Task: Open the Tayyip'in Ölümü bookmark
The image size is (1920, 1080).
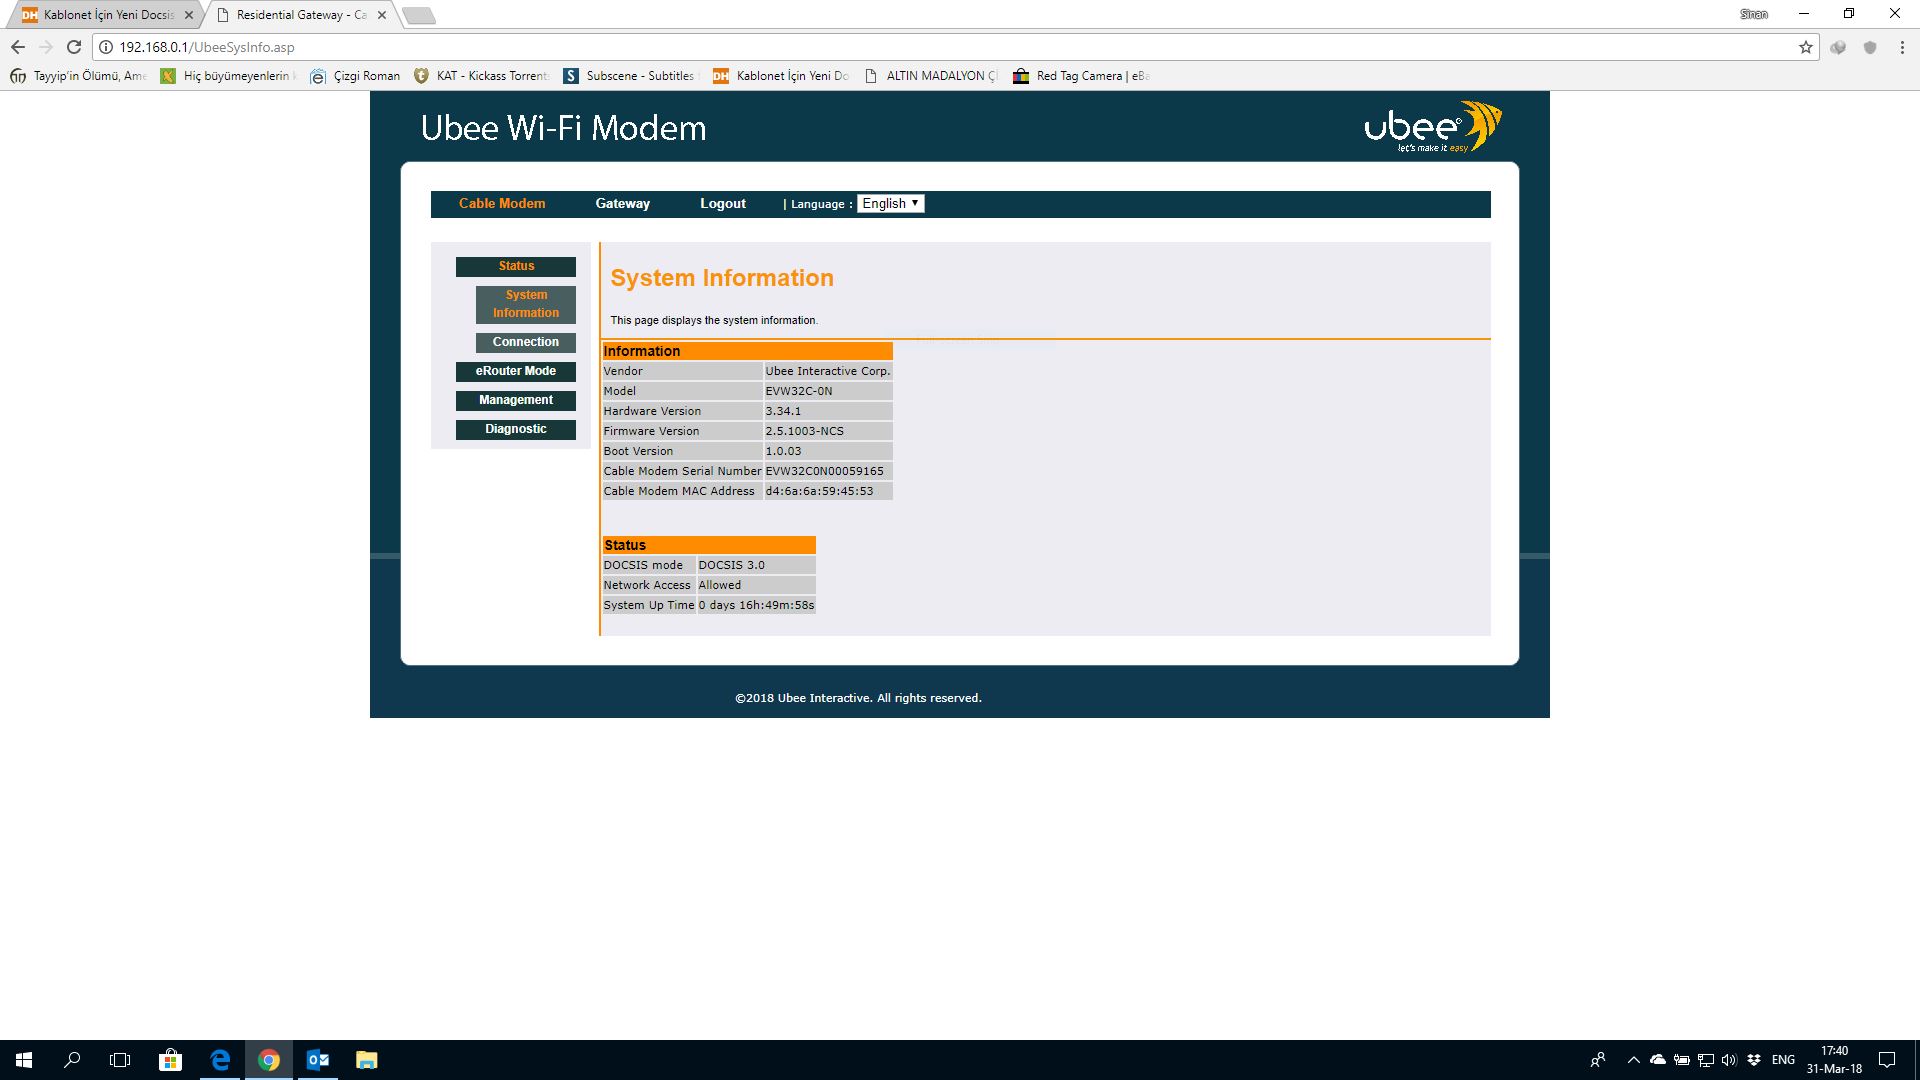Action: (78, 76)
